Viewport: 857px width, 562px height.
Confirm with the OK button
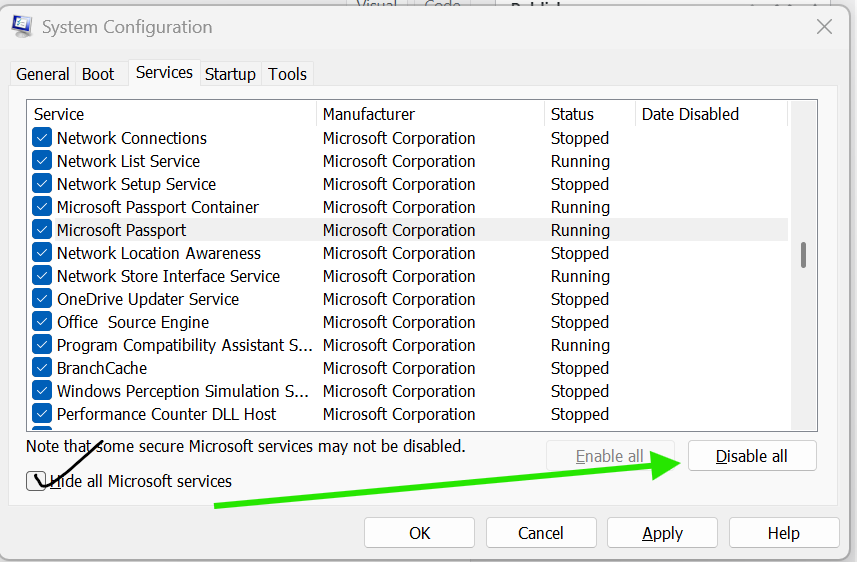[x=419, y=533]
